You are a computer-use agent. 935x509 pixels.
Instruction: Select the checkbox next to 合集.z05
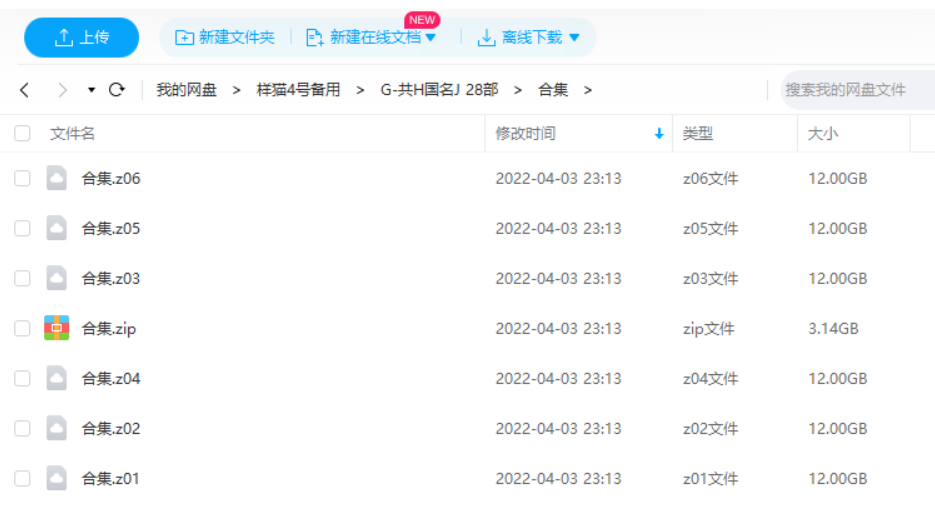(x=22, y=229)
